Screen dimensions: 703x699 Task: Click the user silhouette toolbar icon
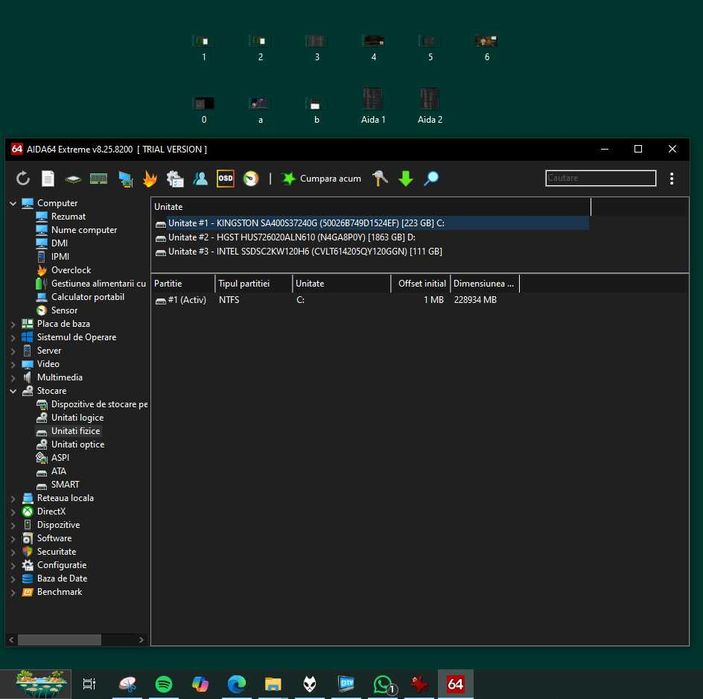tap(200, 178)
